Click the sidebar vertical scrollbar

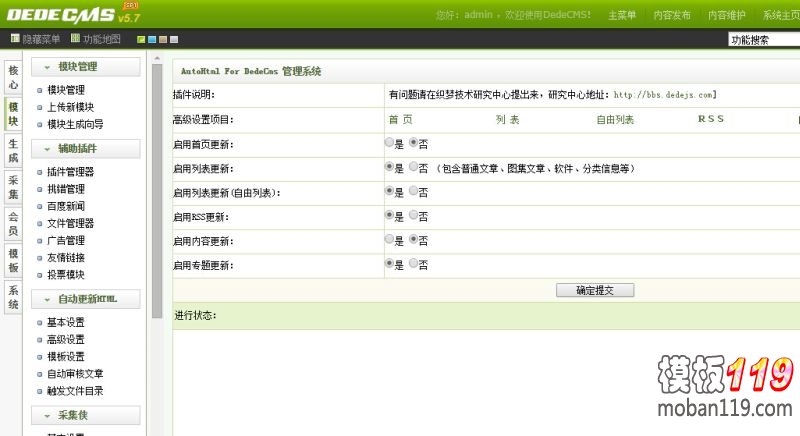(x=157, y=191)
